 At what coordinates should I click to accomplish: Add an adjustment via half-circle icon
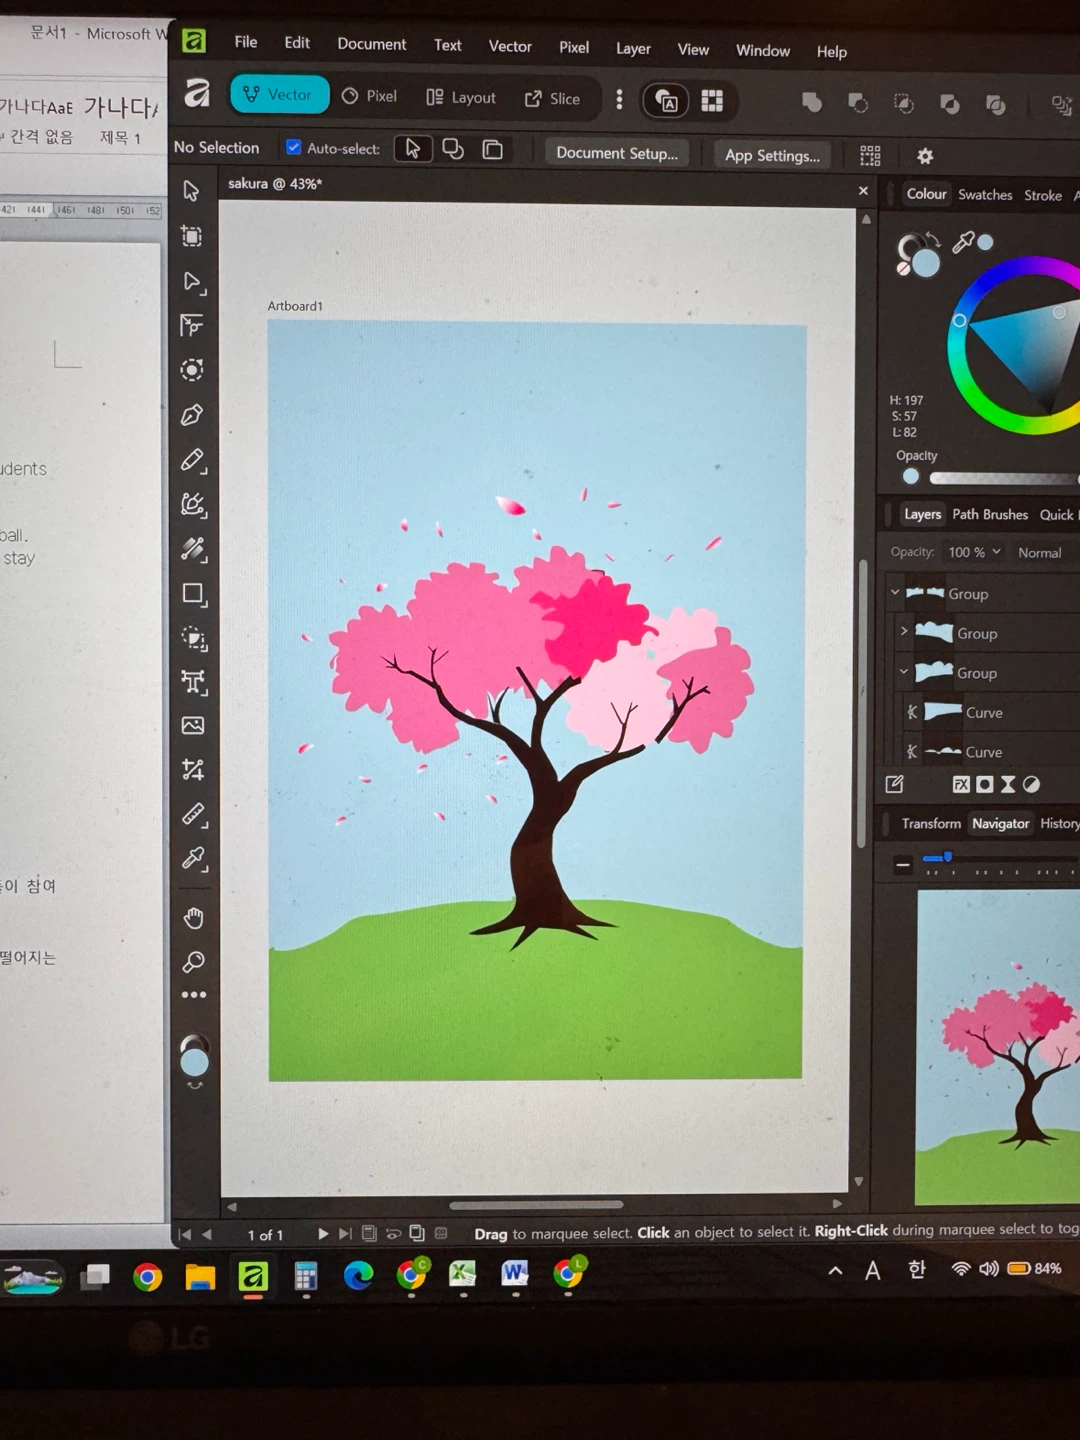click(x=1031, y=784)
